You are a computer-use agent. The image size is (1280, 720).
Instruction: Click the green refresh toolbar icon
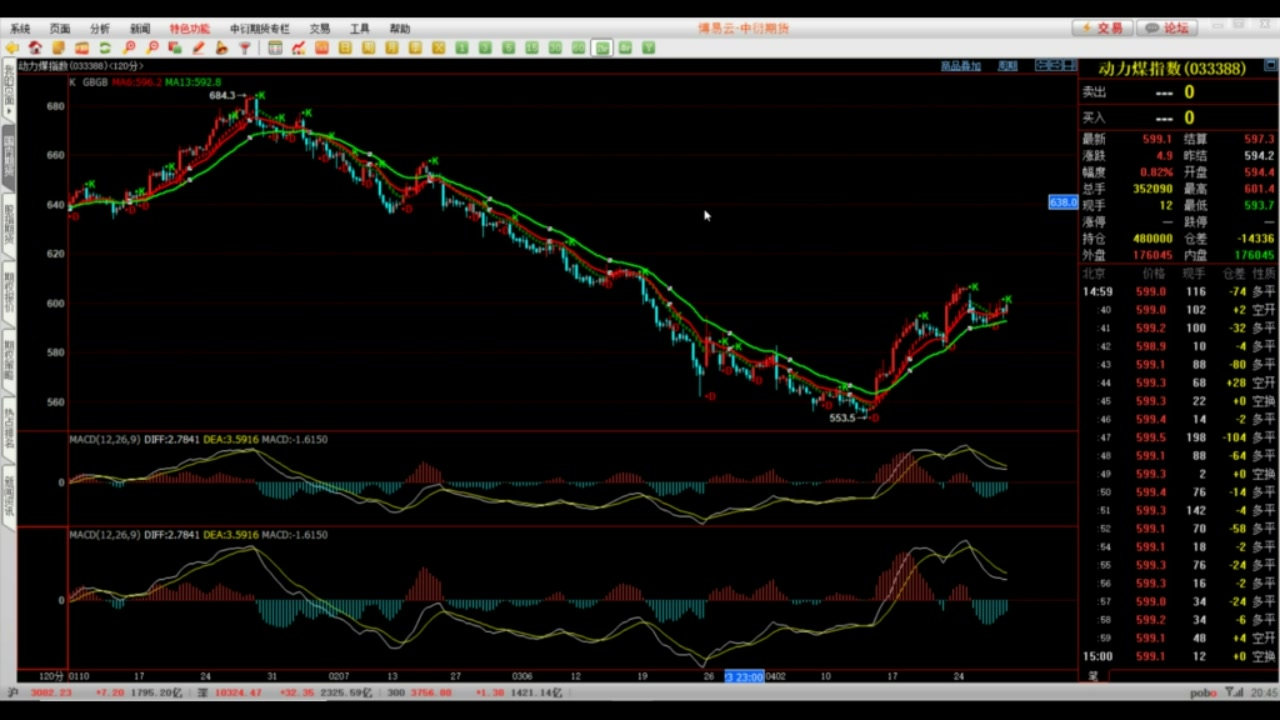click(105, 48)
